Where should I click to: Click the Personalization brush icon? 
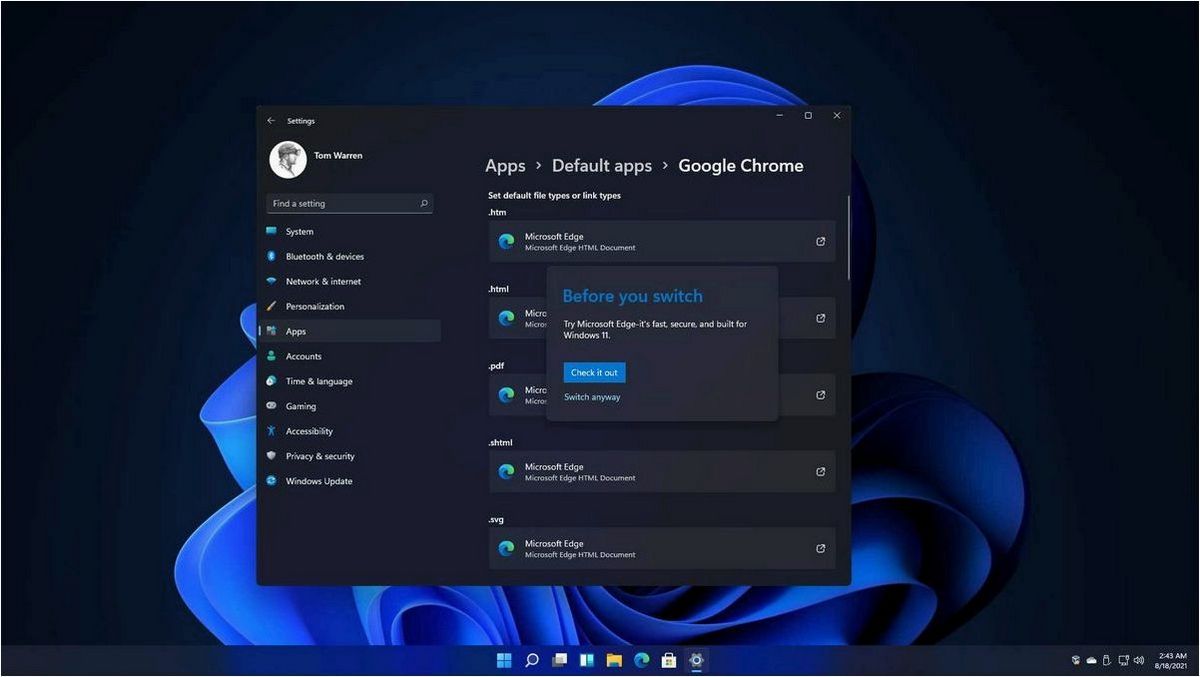[x=271, y=306]
